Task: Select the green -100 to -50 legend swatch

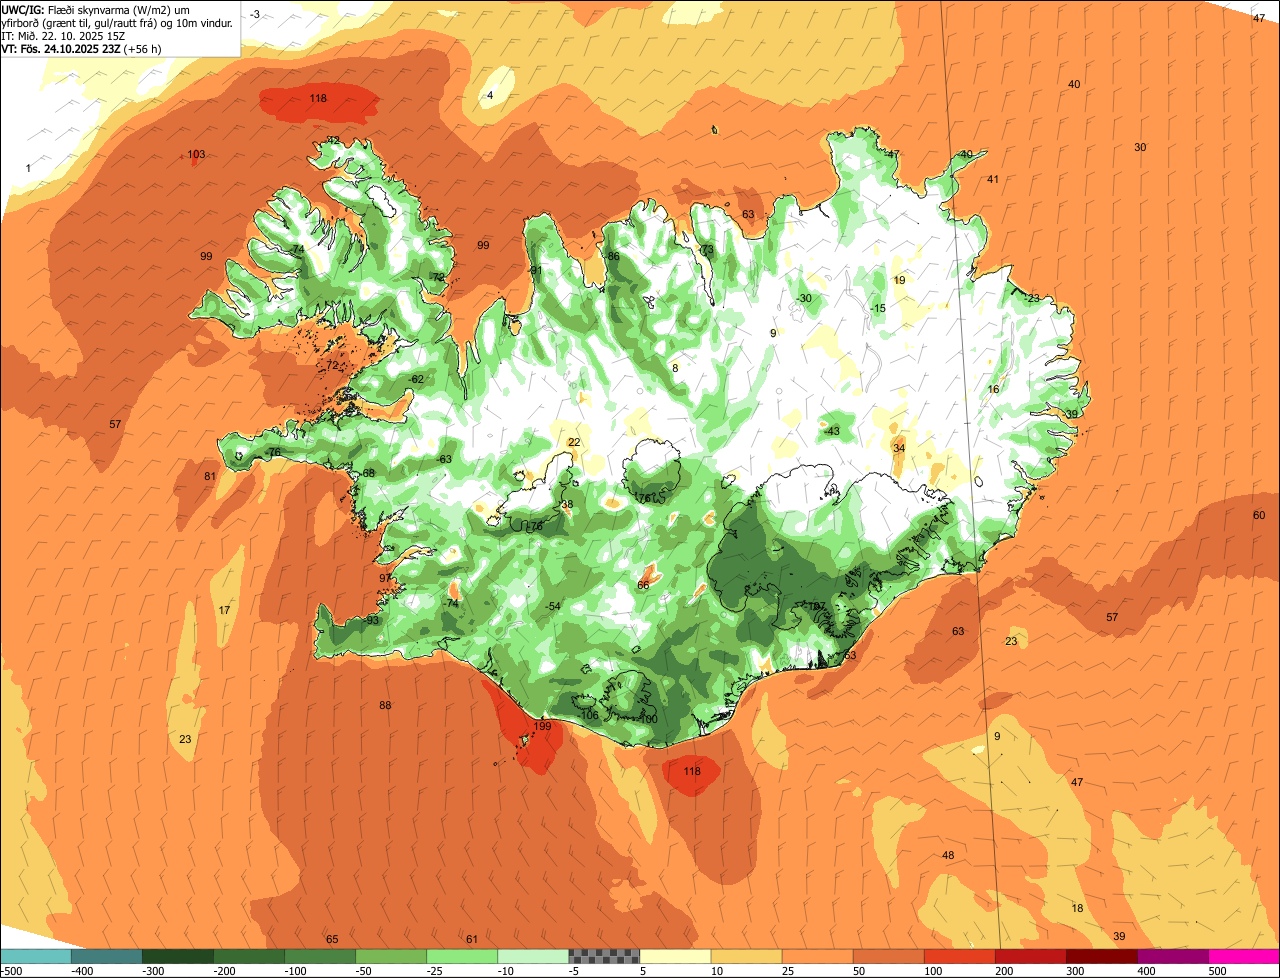Action: pyautogui.click(x=319, y=956)
